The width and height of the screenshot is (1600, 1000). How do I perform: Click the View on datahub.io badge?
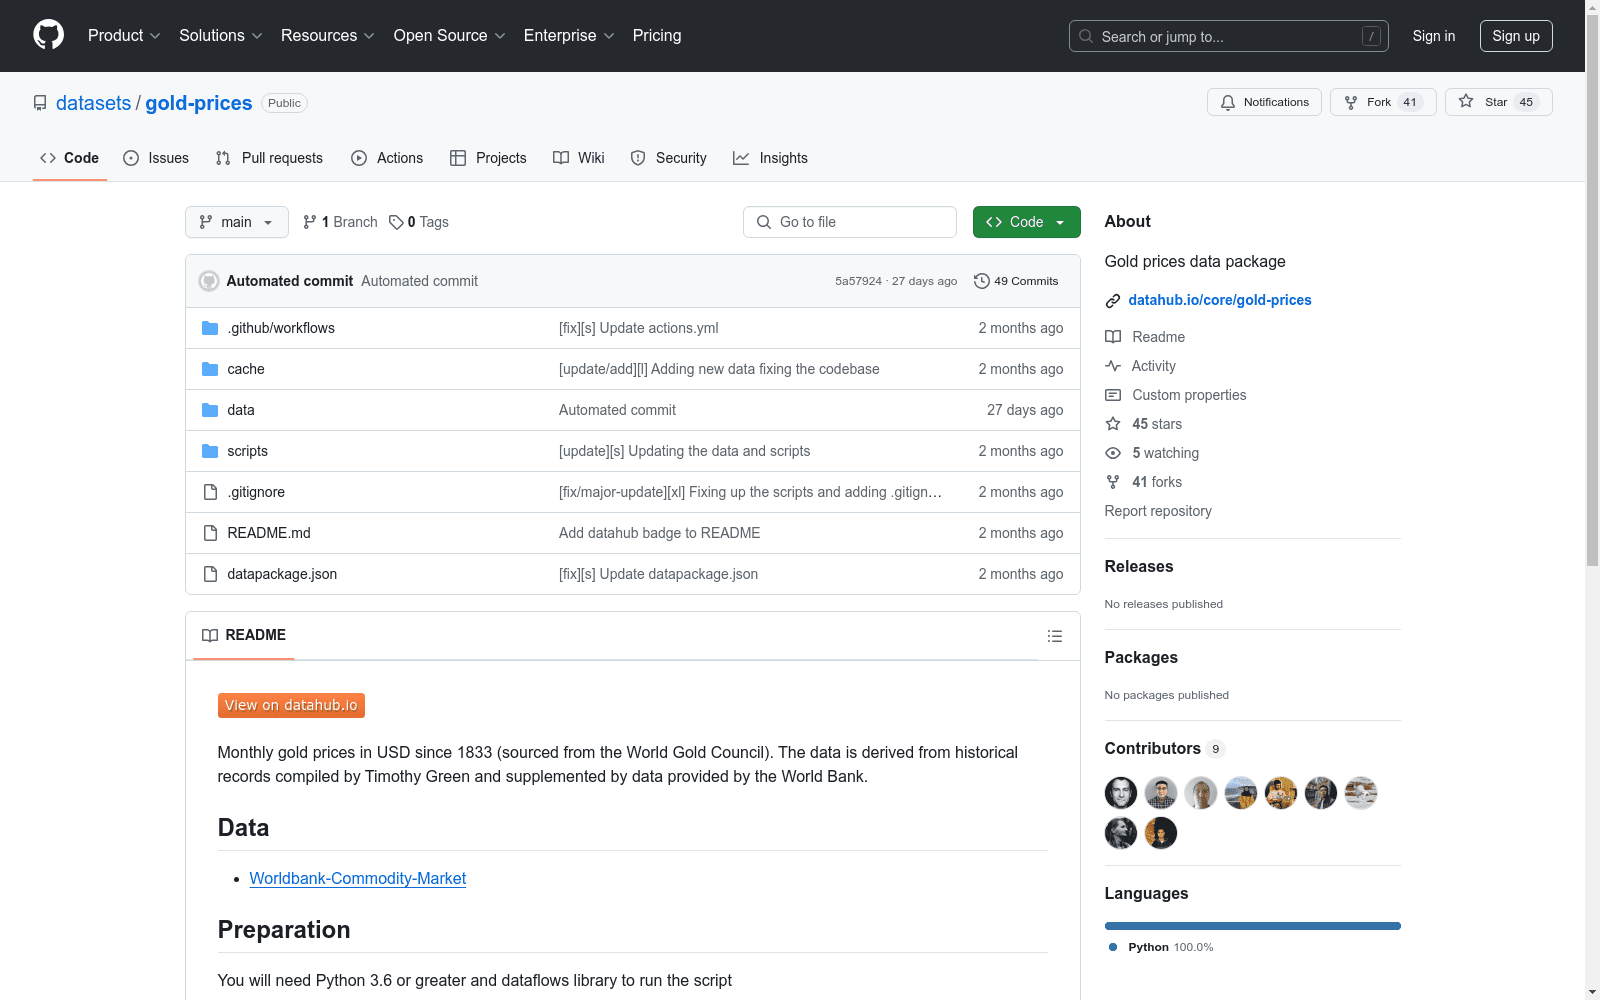[x=291, y=705]
